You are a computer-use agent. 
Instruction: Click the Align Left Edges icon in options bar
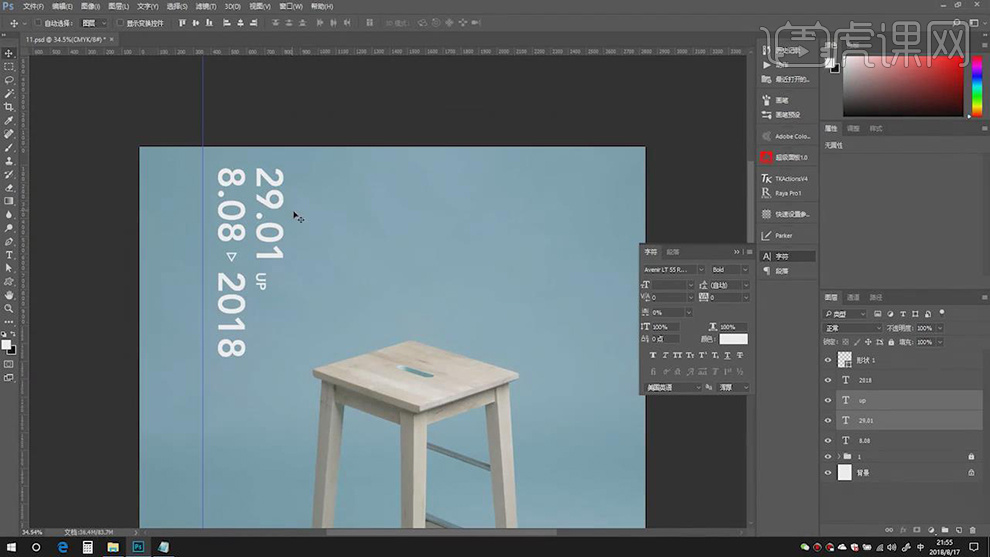point(227,23)
